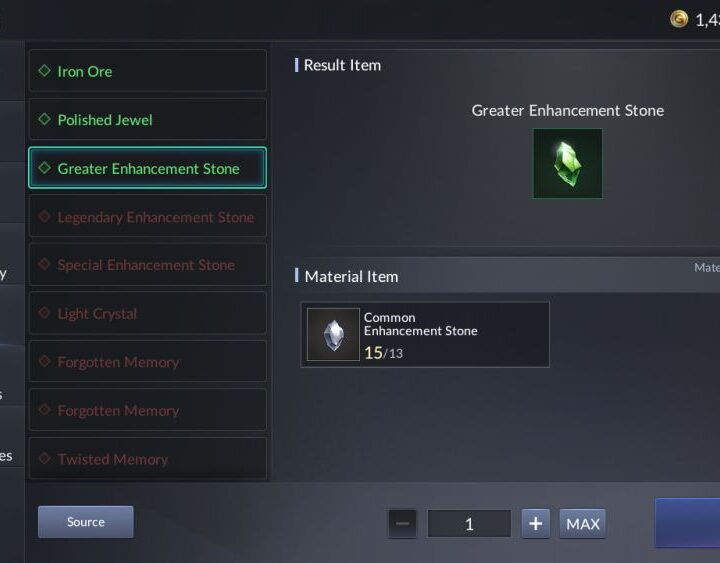Click the Common Enhancement Stone material icon
The width and height of the screenshot is (720, 563).
(333, 334)
